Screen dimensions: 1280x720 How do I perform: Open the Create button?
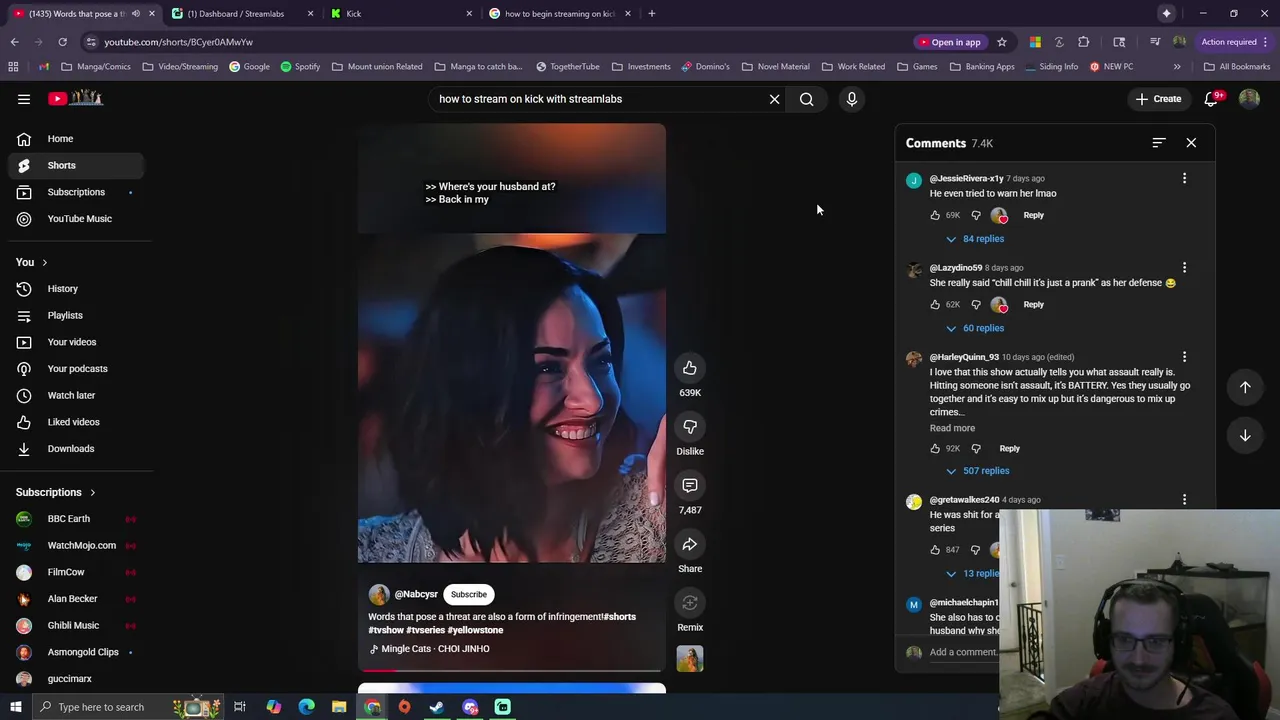pyautogui.click(x=1159, y=99)
